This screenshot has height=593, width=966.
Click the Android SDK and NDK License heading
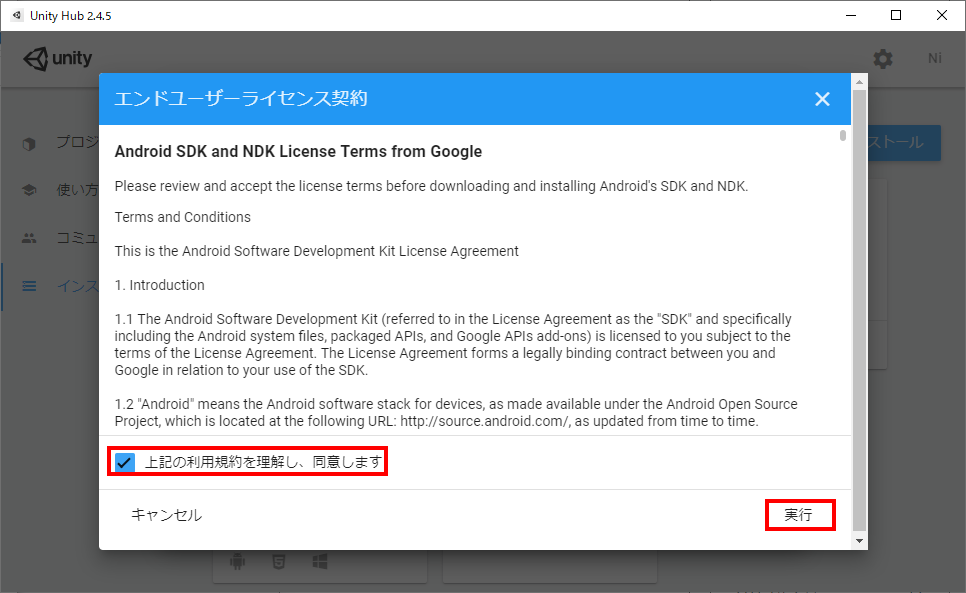pyautogui.click(x=298, y=151)
